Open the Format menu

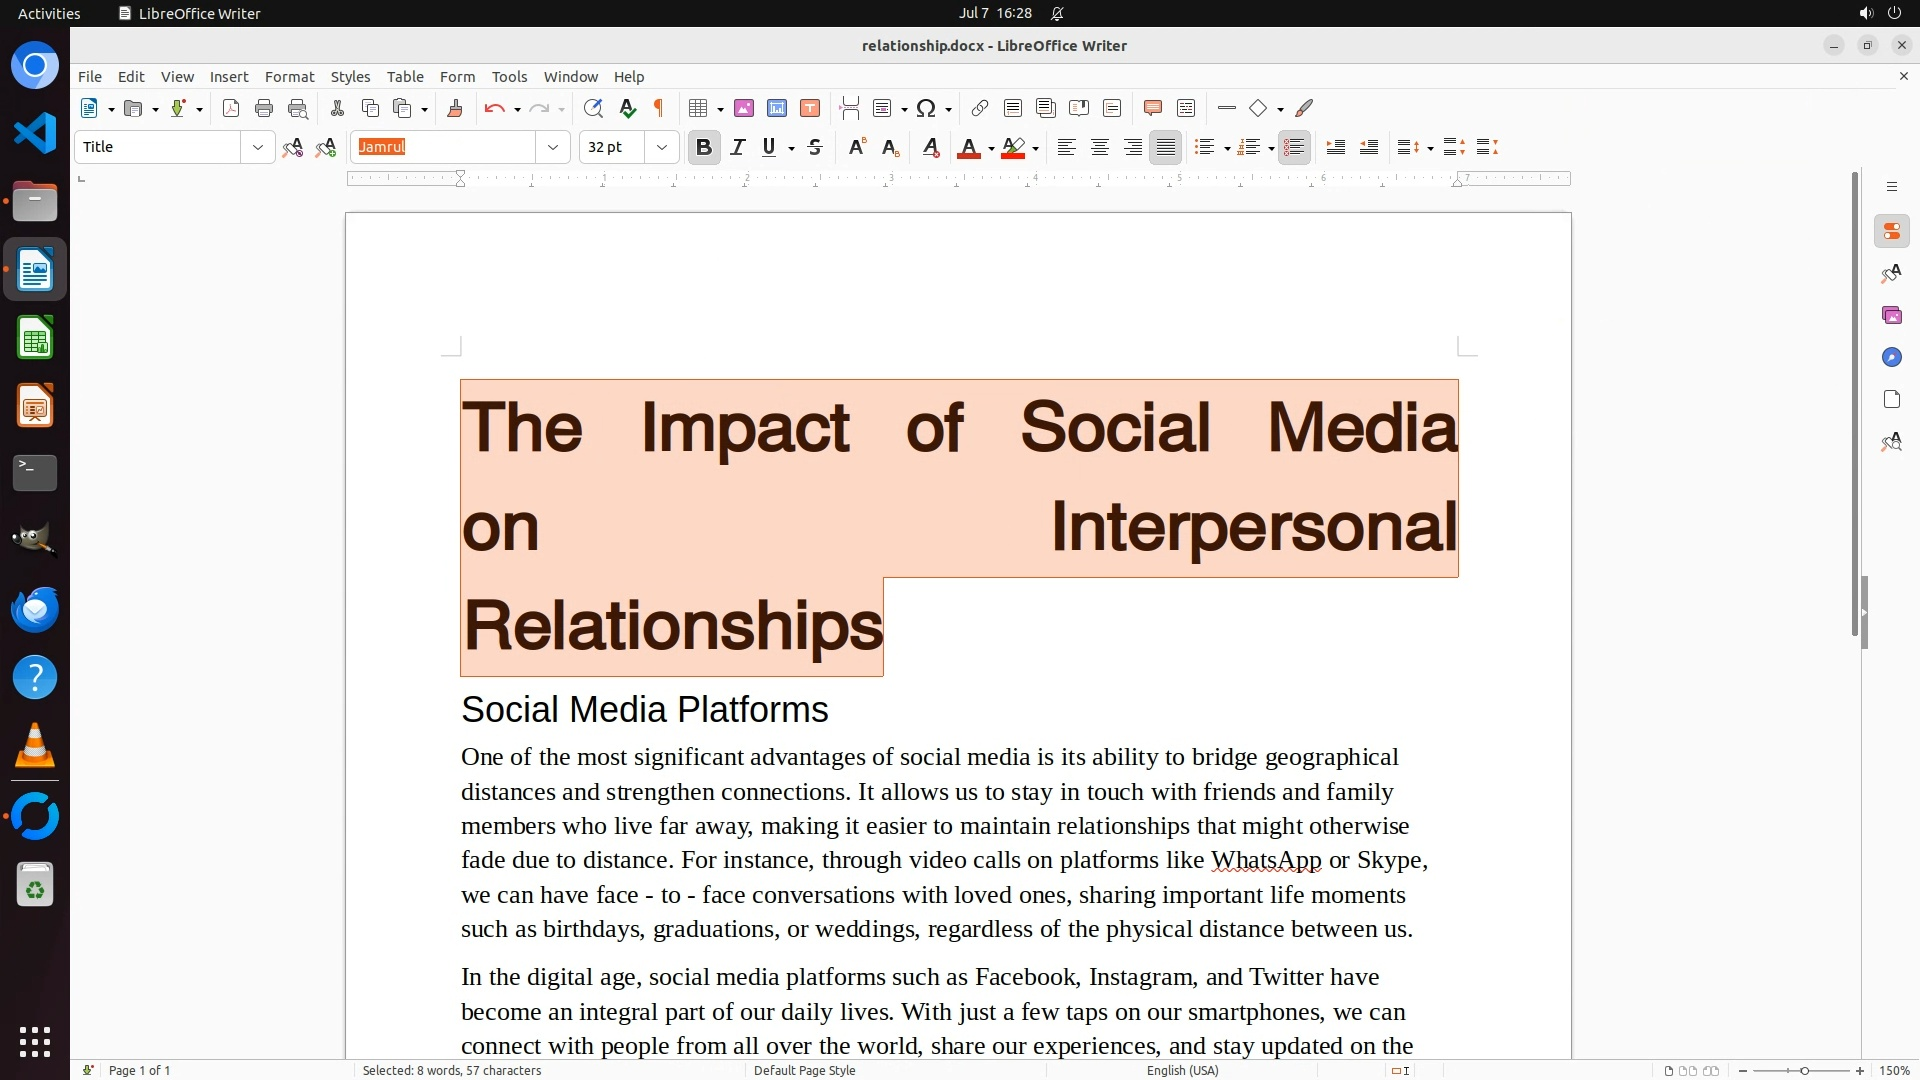[289, 76]
